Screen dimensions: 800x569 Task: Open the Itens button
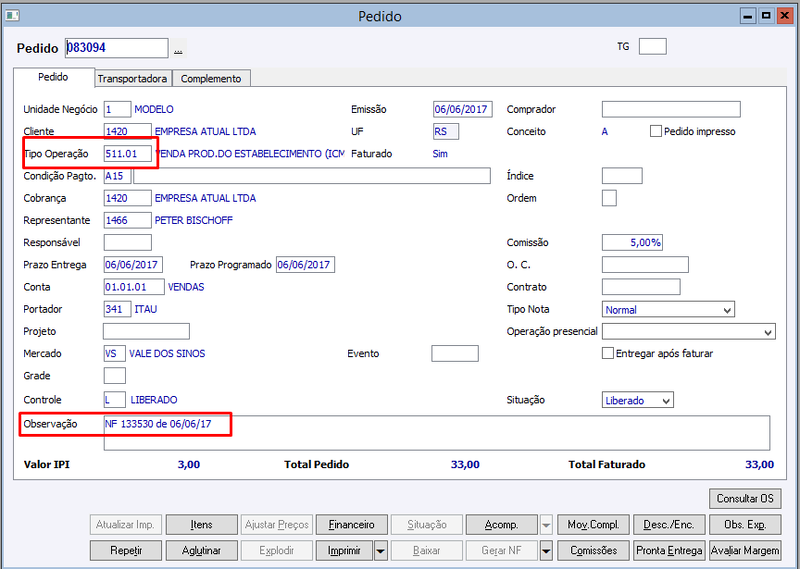202,525
